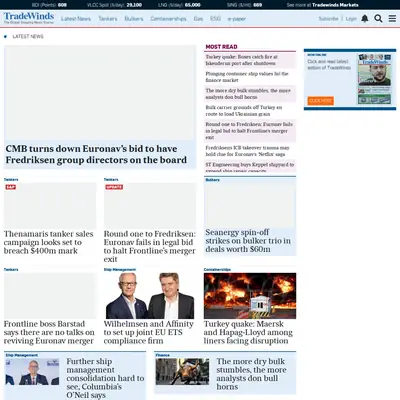Click photo of two men in suits
The width and height of the screenshot is (400, 400).
150,296
